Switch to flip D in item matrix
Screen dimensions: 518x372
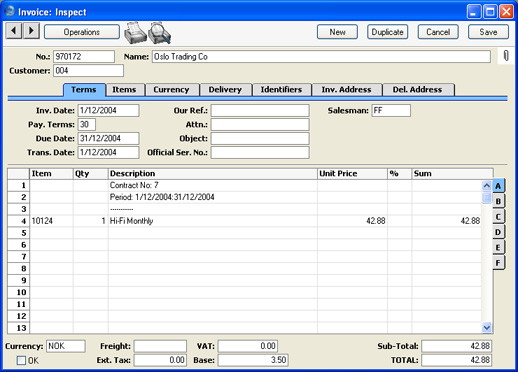click(498, 232)
